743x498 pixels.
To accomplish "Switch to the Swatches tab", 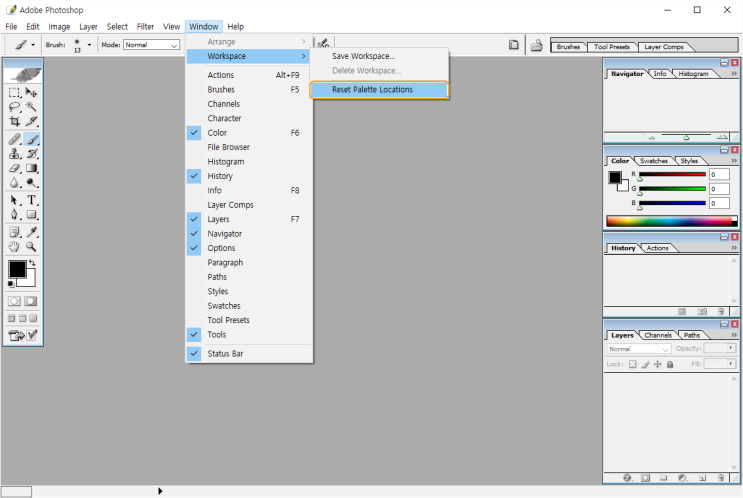I will click(653, 161).
